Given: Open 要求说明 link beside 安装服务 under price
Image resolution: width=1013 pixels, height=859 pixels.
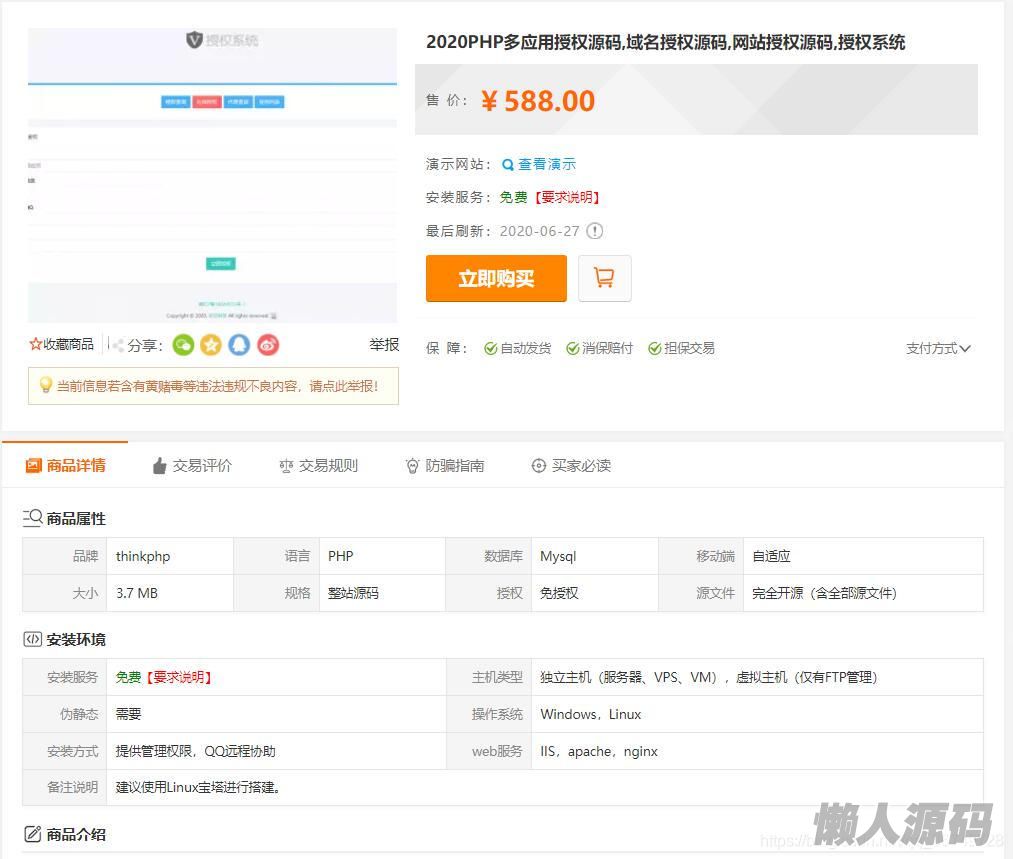Looking at the screenshot, I should (x=568, y=197).
